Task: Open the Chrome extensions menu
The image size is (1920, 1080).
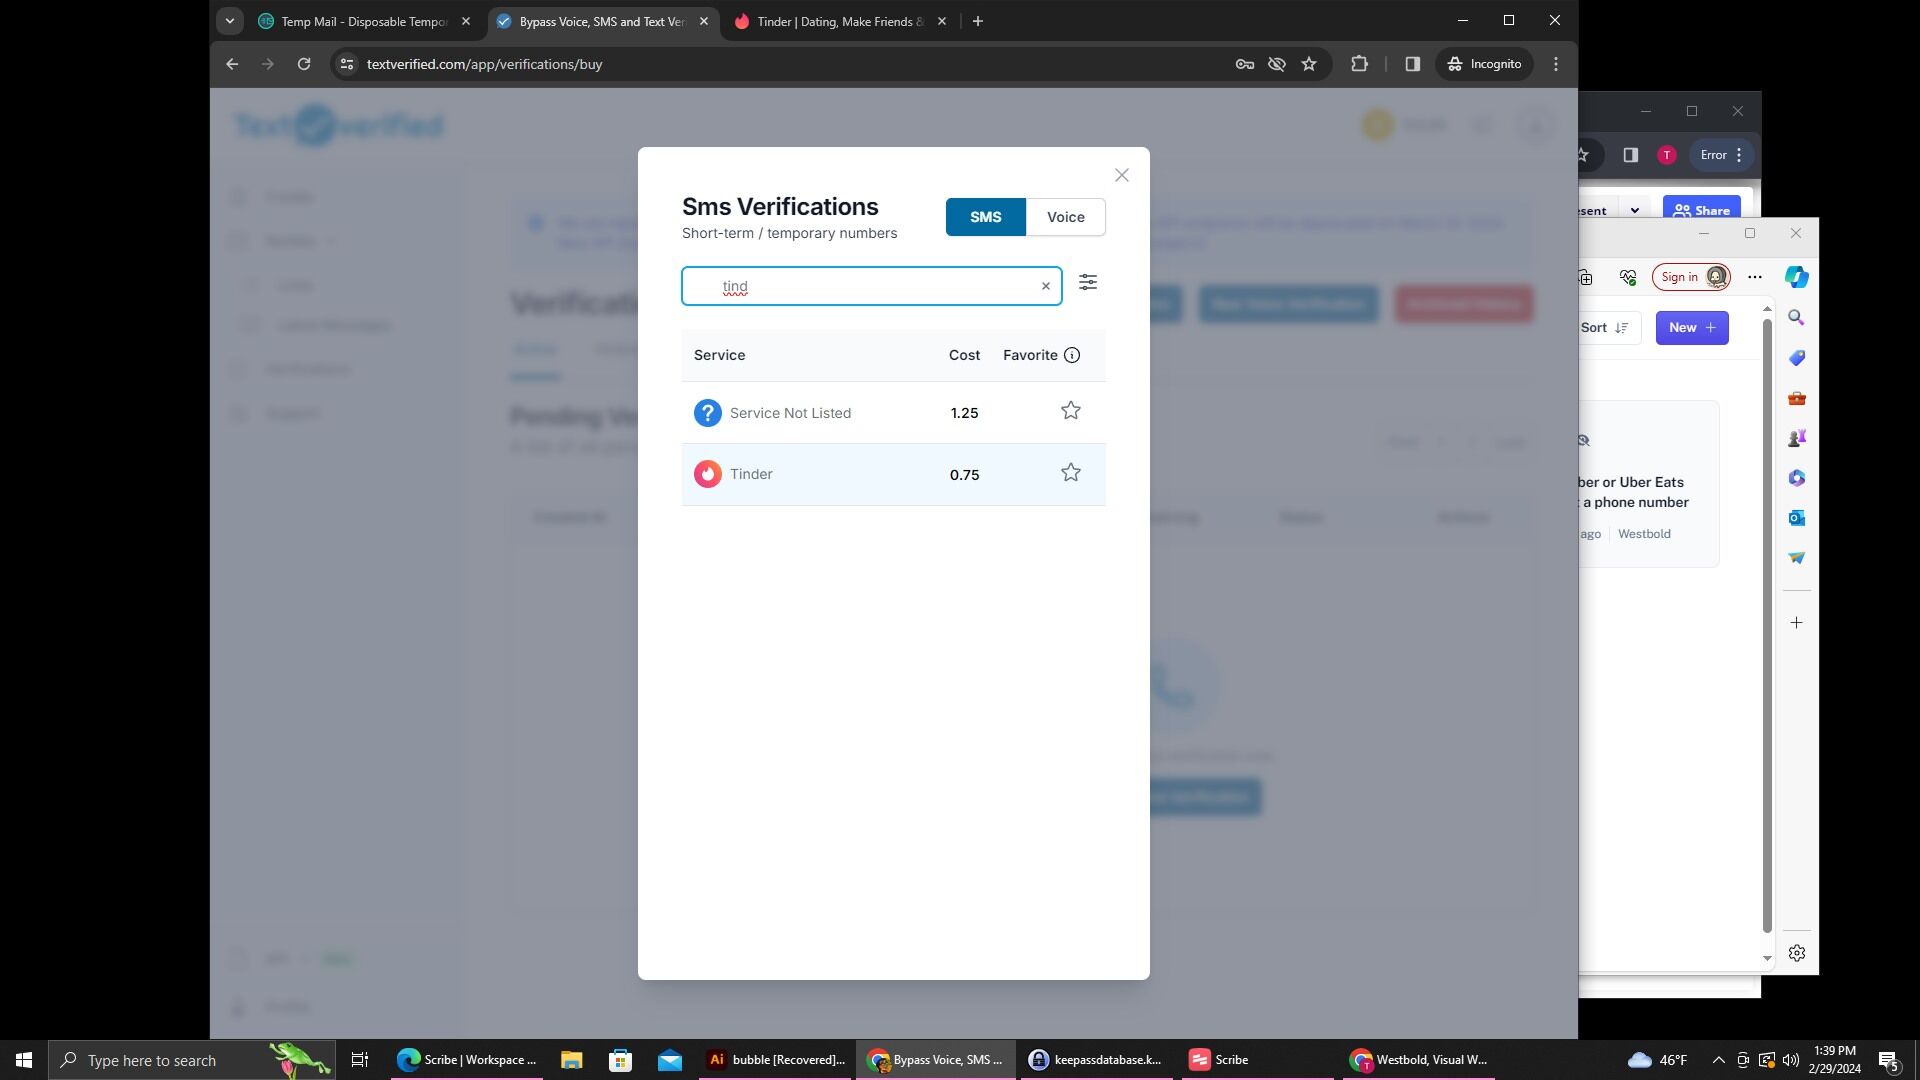Action: [x=1359, y=64]
